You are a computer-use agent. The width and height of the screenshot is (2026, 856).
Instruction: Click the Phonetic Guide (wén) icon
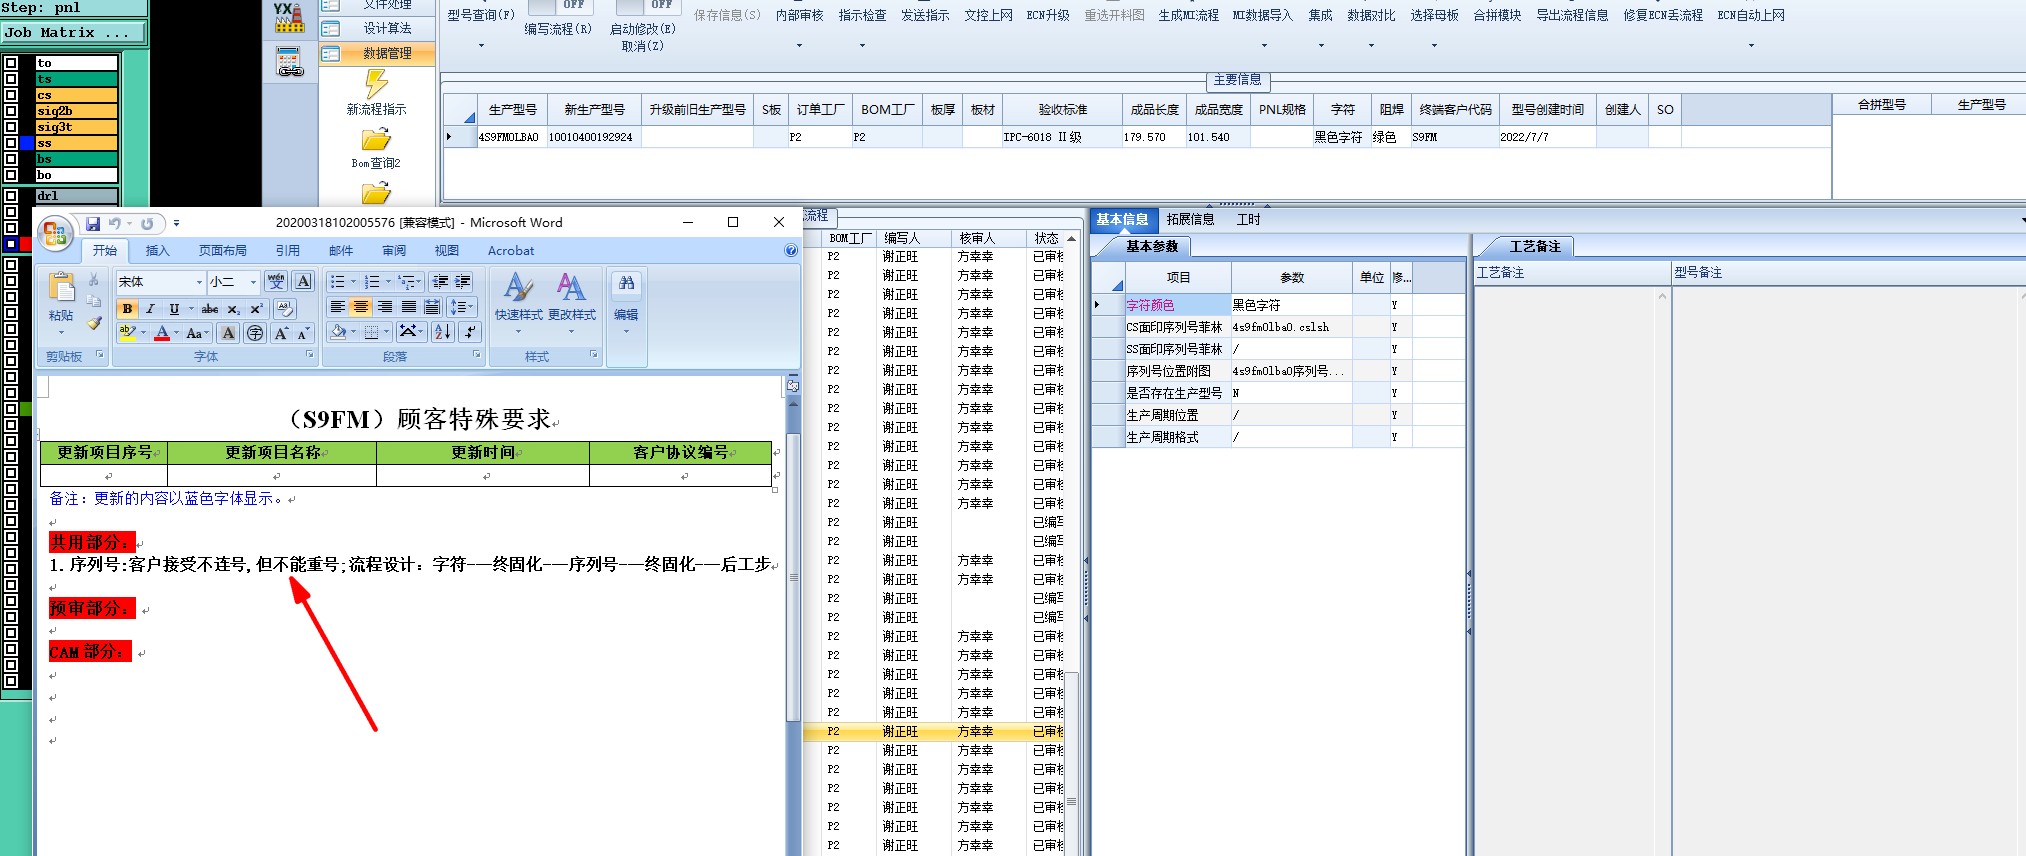pyautogui.click(x=276, y=282)
